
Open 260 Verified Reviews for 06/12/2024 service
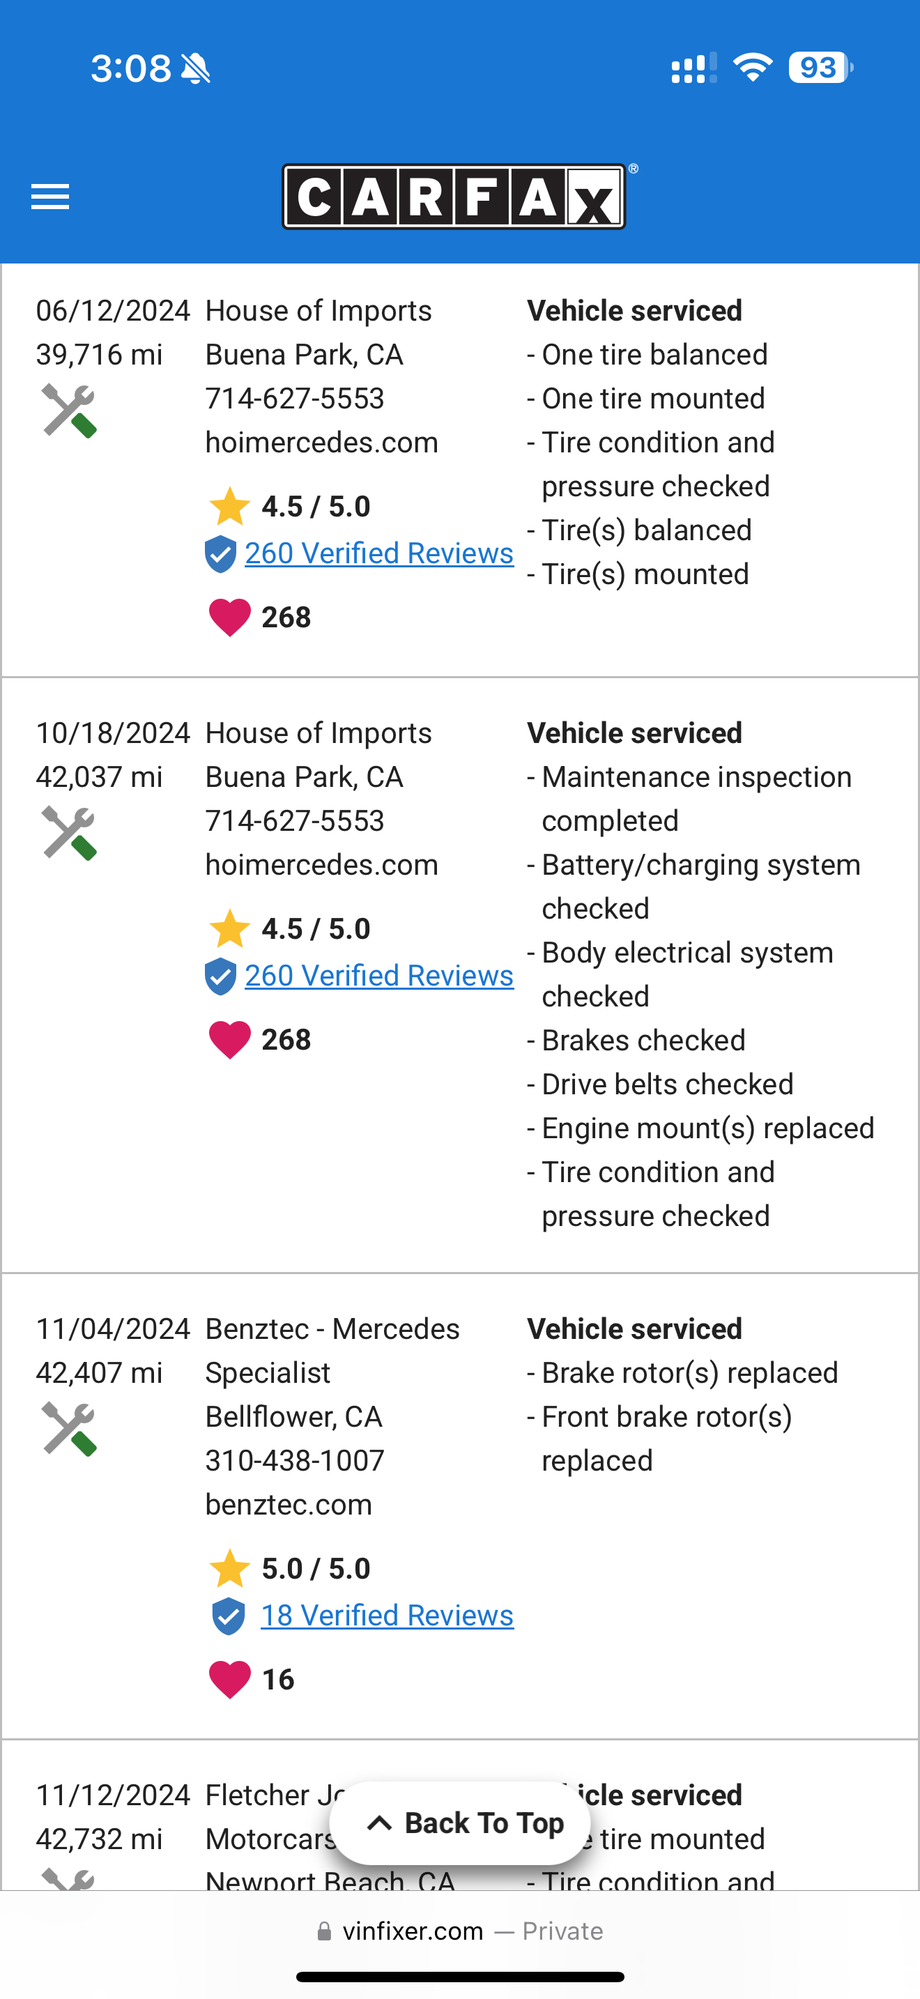tap(379, 553)
